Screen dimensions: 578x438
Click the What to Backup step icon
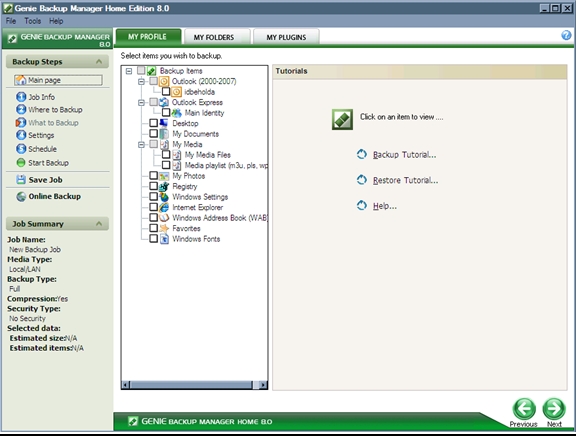click(21, 122)
